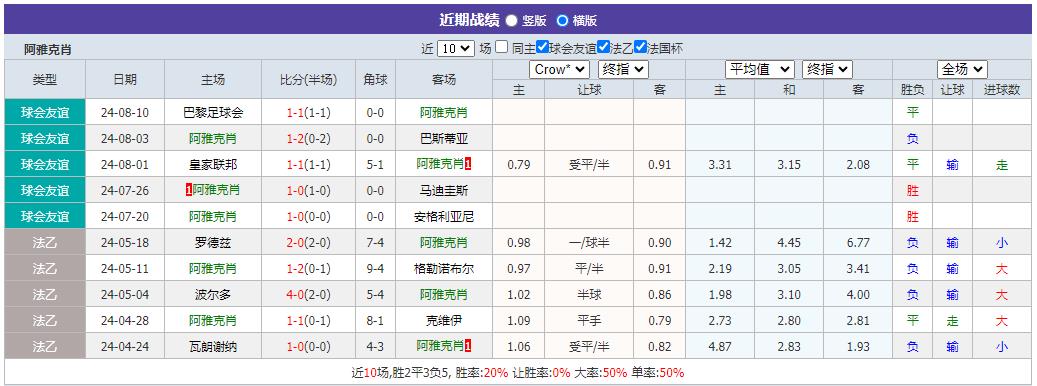The height and width of the screenshot is (386, 1037).
Task: Click the corner count 8-1
Action: [376, 321]
